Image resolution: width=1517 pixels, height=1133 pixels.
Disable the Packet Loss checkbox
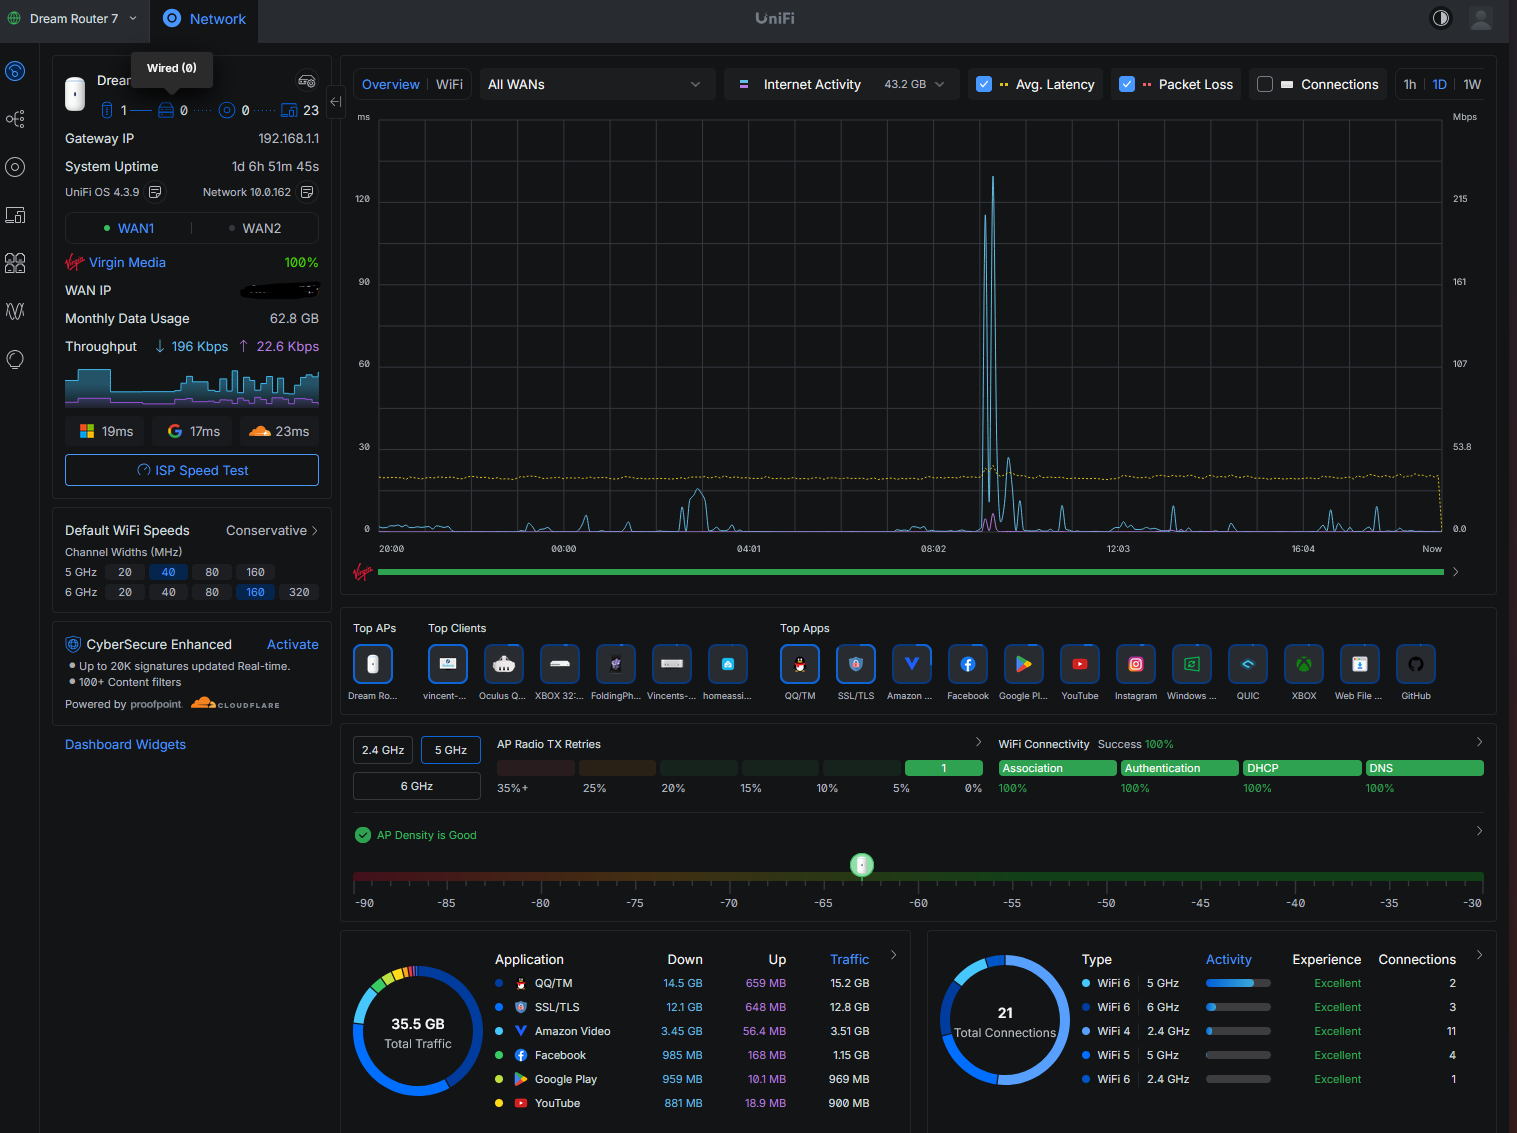1127,85
